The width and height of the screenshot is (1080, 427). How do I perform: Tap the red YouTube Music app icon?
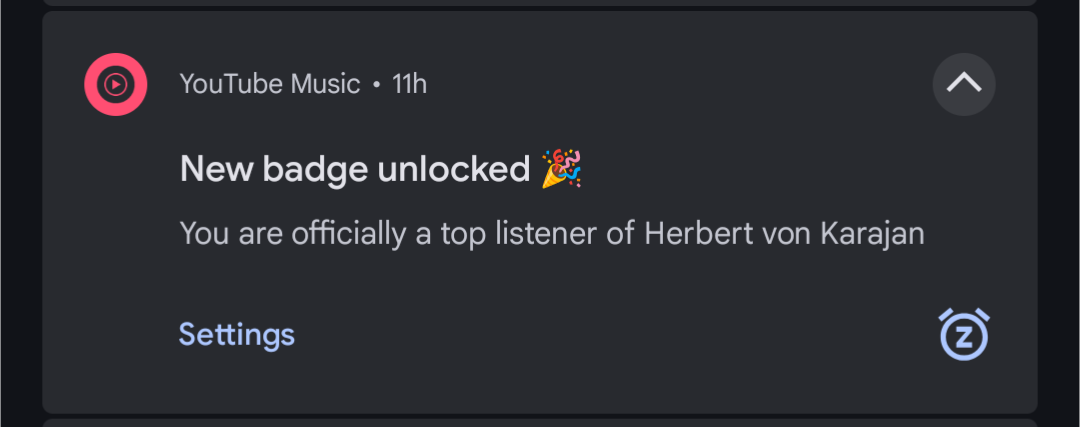tap(116, 85)
